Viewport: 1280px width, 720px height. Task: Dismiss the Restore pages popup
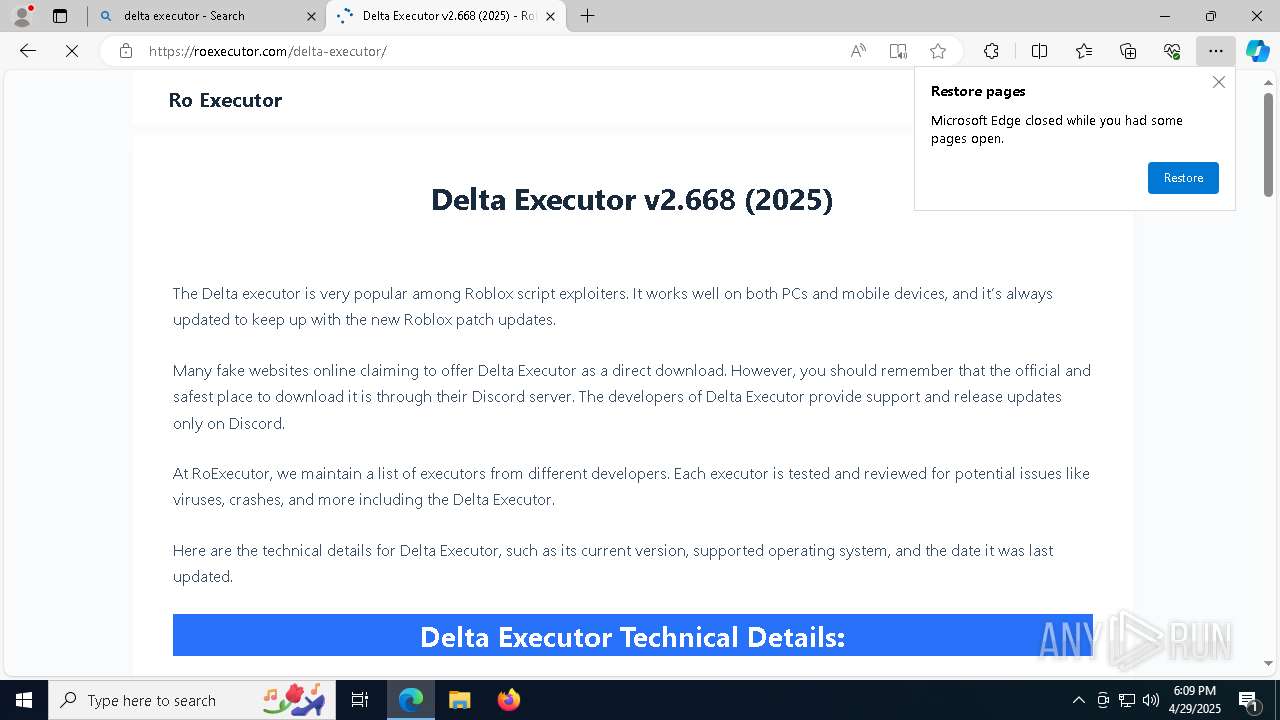1219,82
